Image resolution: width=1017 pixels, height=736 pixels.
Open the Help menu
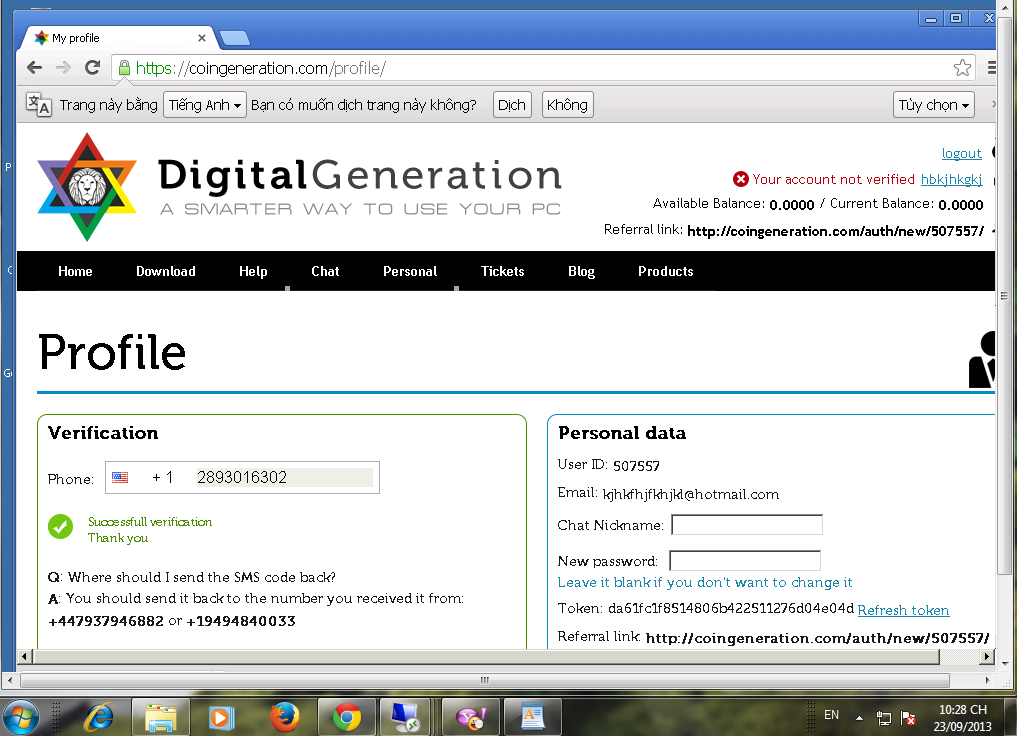coord(253,271)
